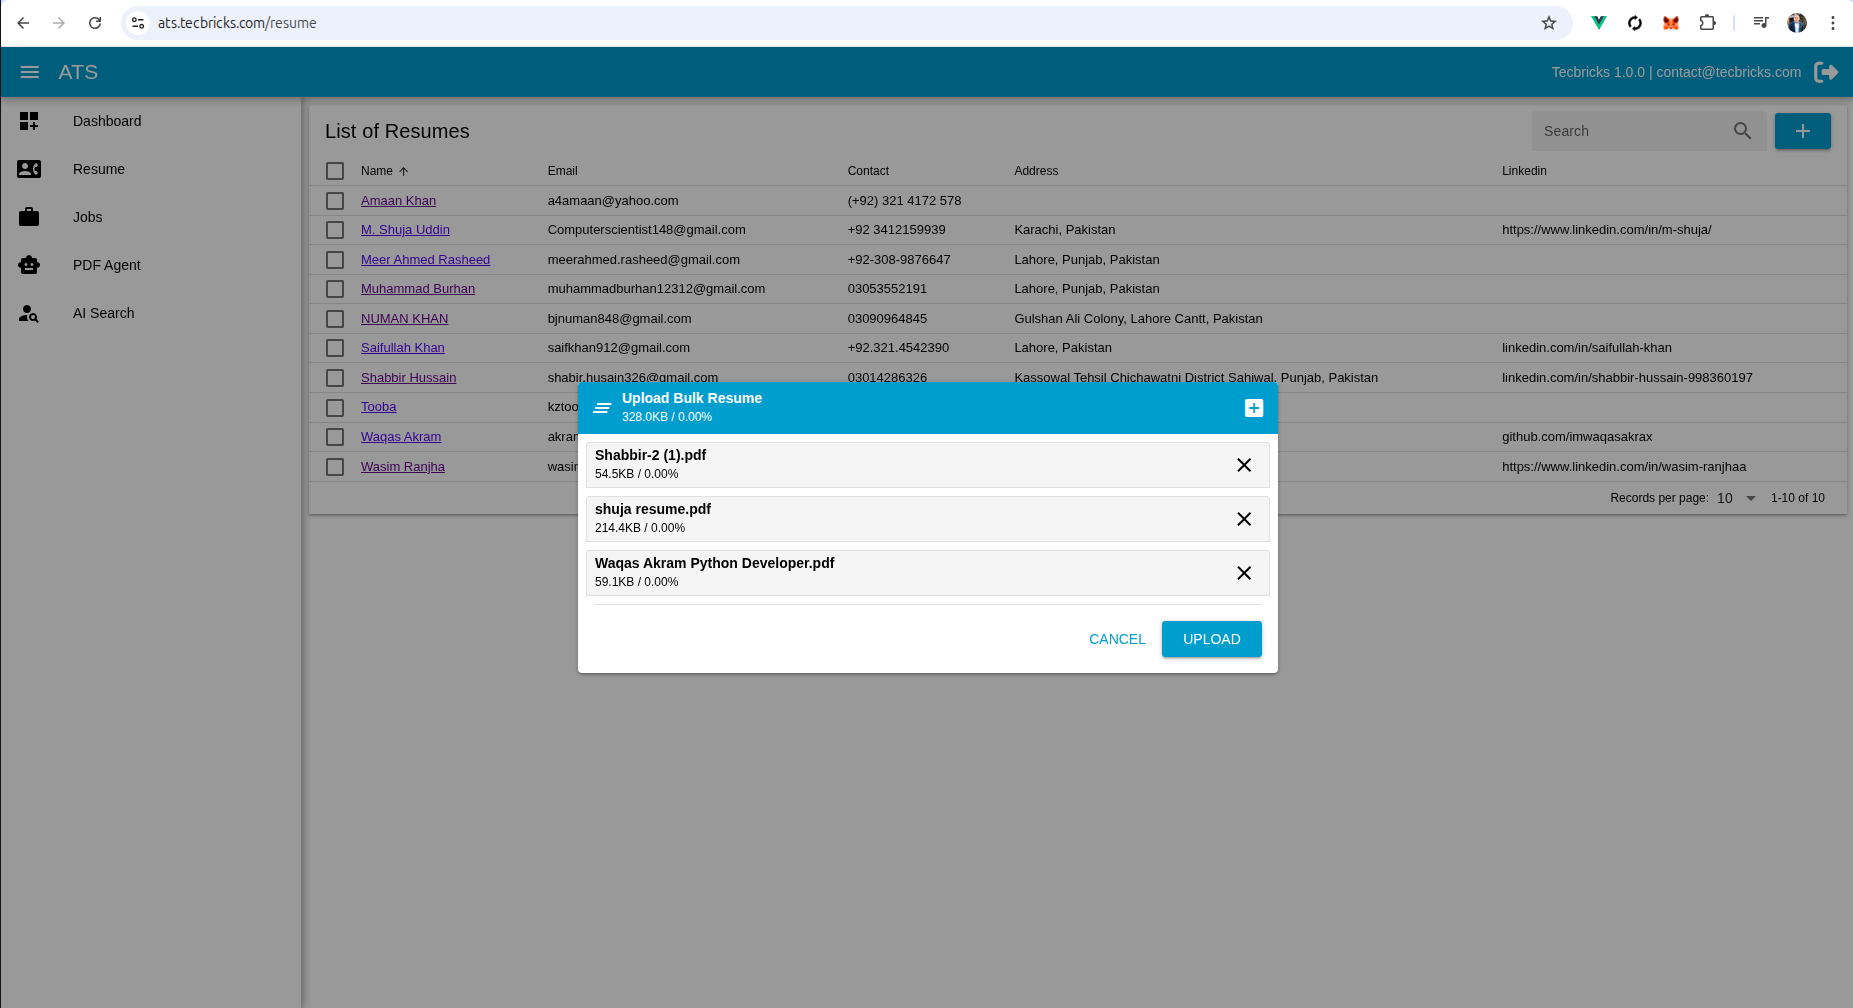Viewport: 1853px width, 1008px height.
Task: Check the Muhammad Burhan row checkbox
Action: (335, 289)
